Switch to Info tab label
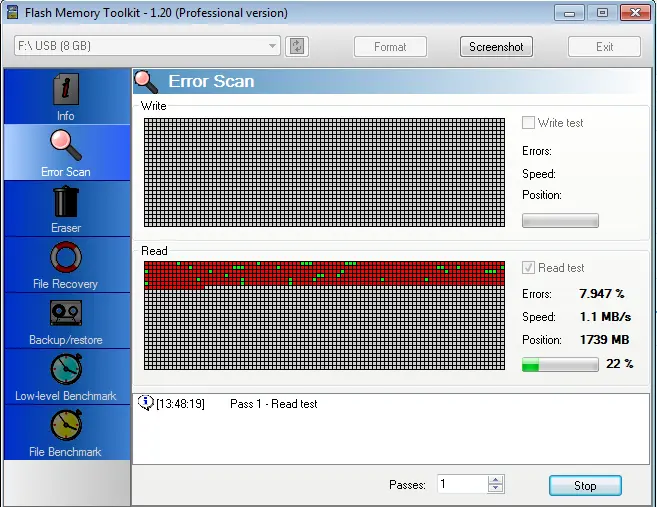The image size is (657, 507). coord(66,116)
